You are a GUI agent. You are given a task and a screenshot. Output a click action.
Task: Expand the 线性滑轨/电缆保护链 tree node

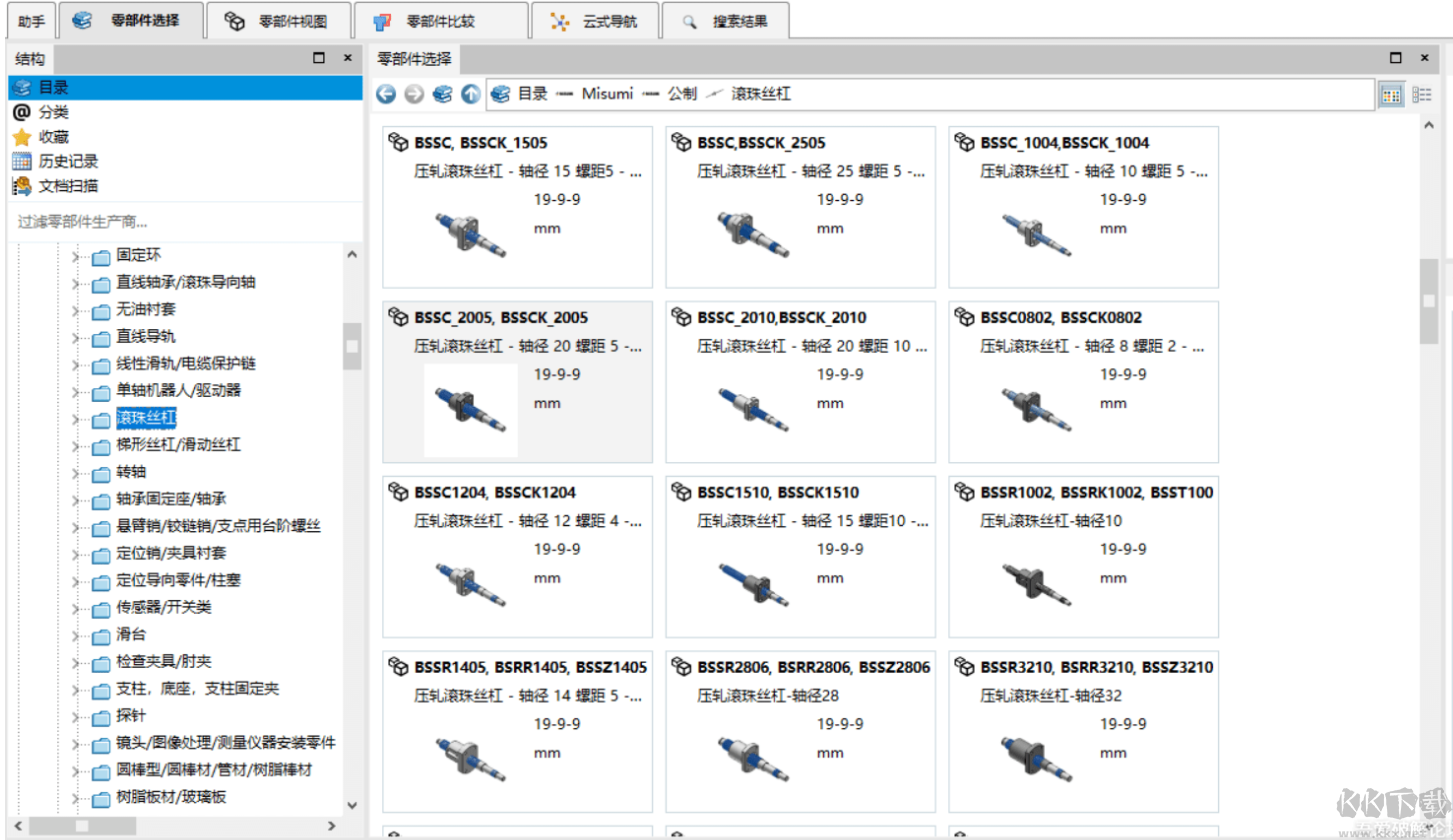75,364
